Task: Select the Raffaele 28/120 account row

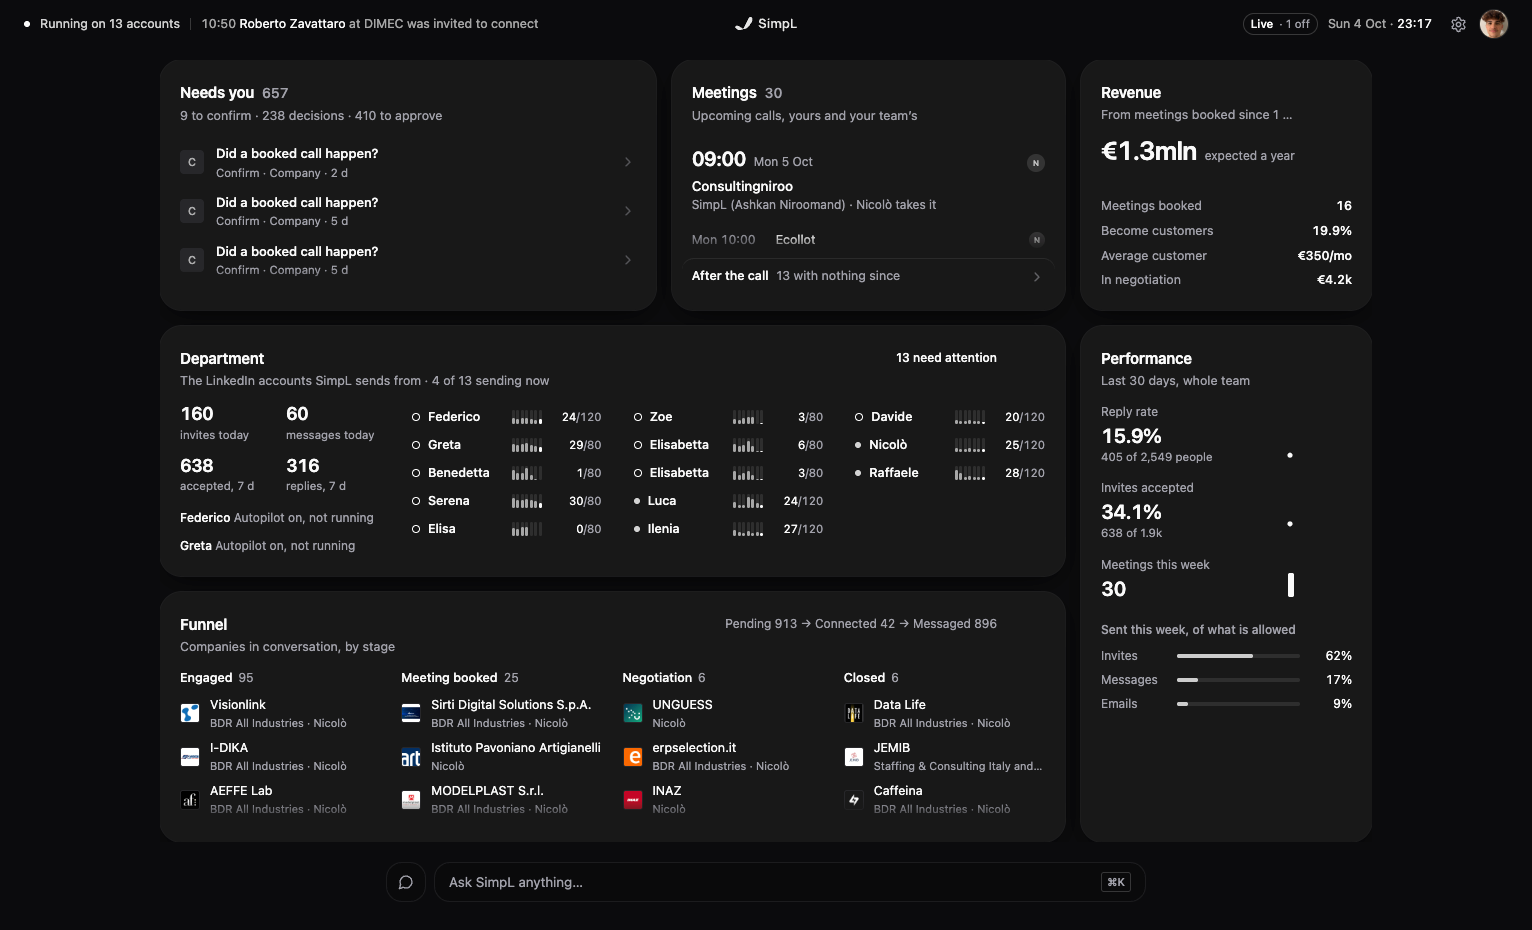Action: click(950, 473)
